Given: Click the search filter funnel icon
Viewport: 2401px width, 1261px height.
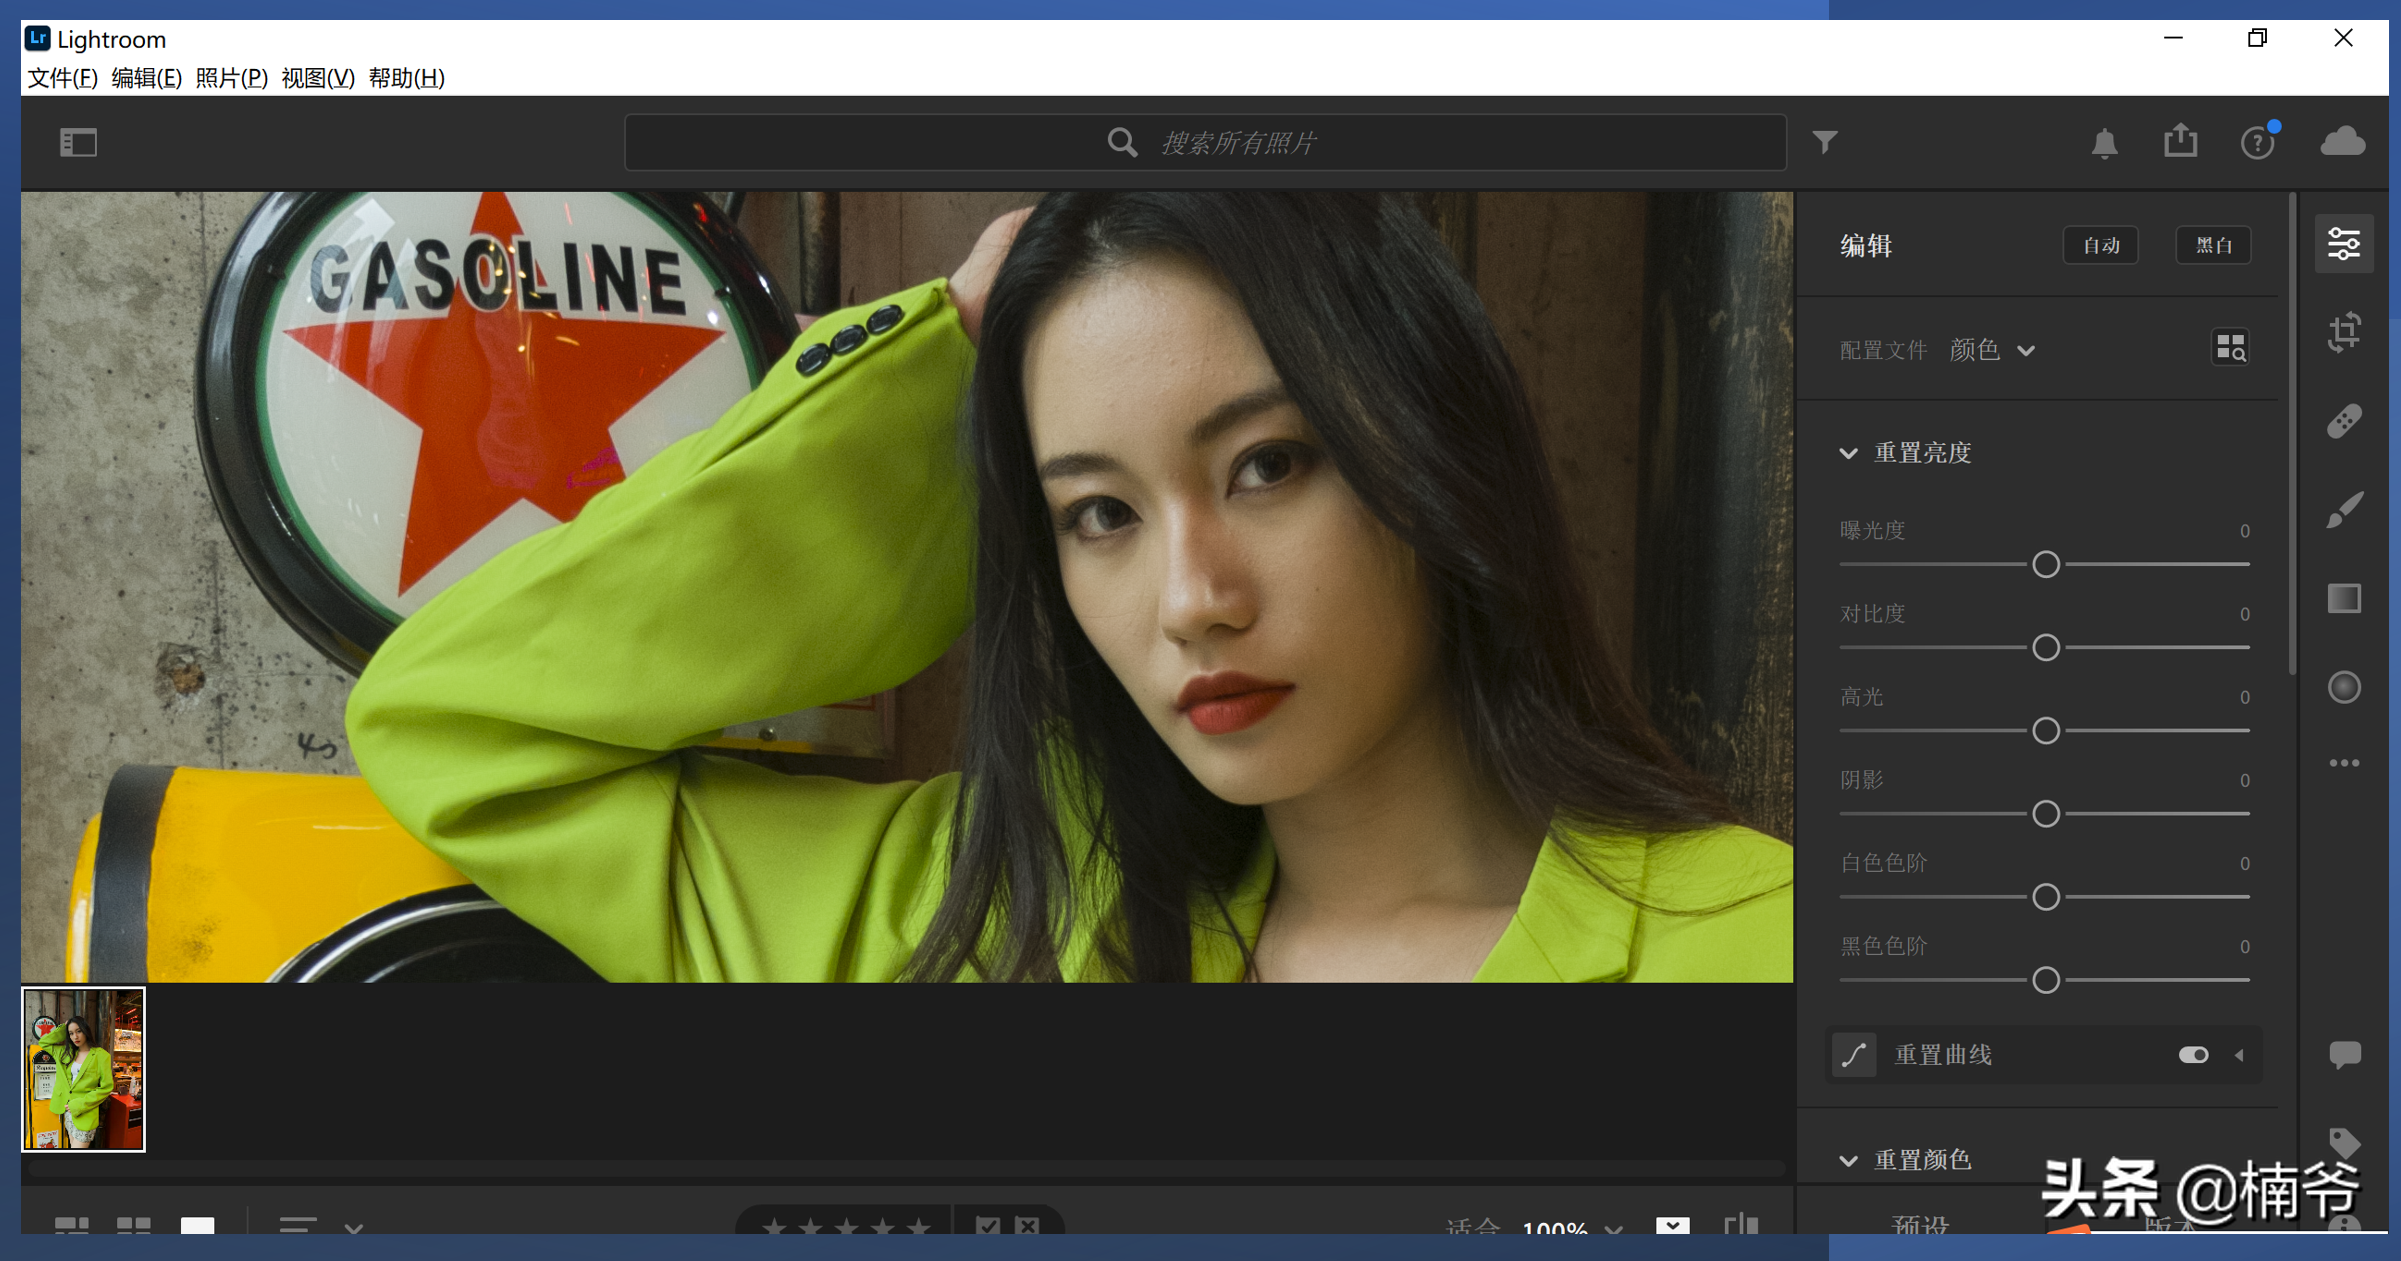Looking at the screenshot, I should pyautogui.click(x=1825, y=142).
